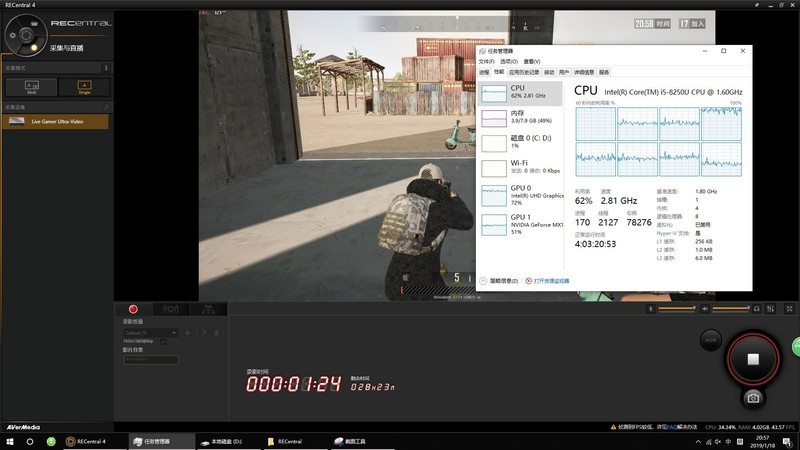Screen dimensions: 800x450
Task: Click the video category input field
Action: click(150, 360)
